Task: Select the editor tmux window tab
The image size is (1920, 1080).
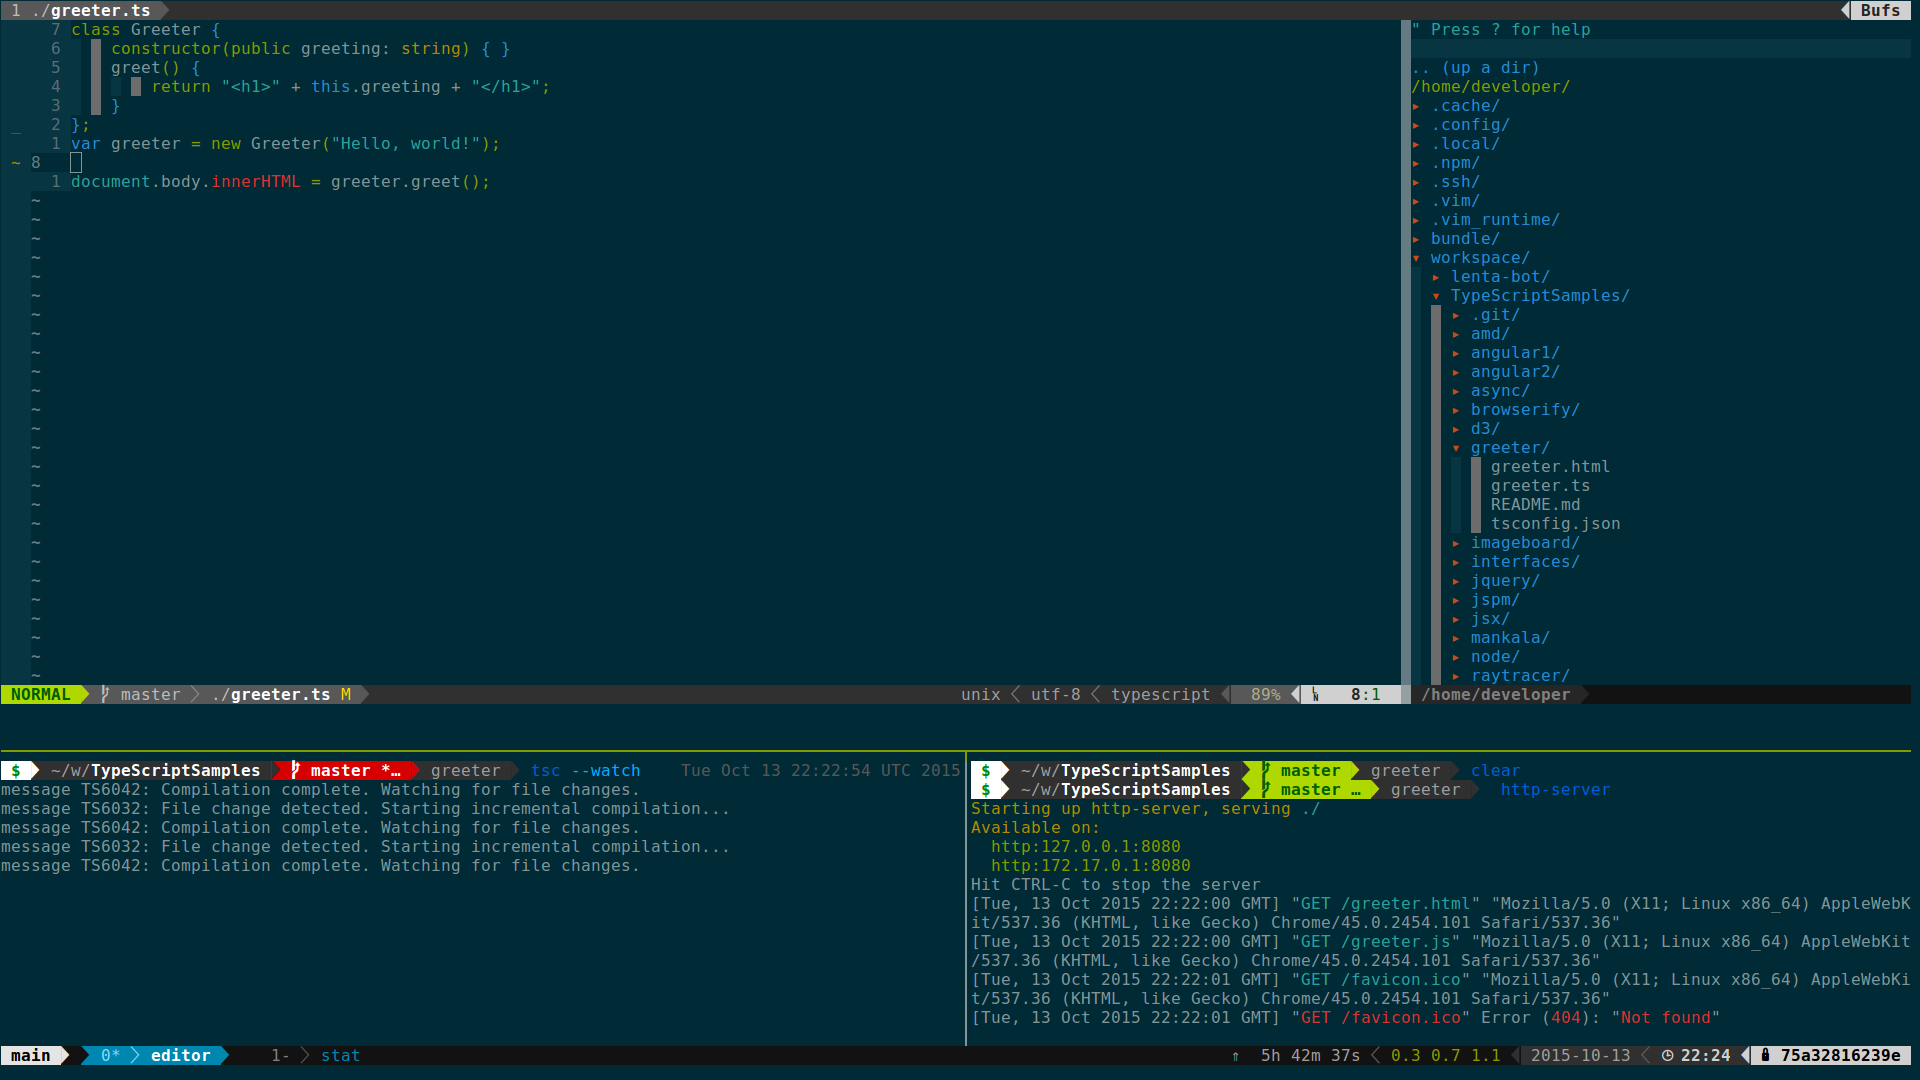Action: pos(180,1055)
